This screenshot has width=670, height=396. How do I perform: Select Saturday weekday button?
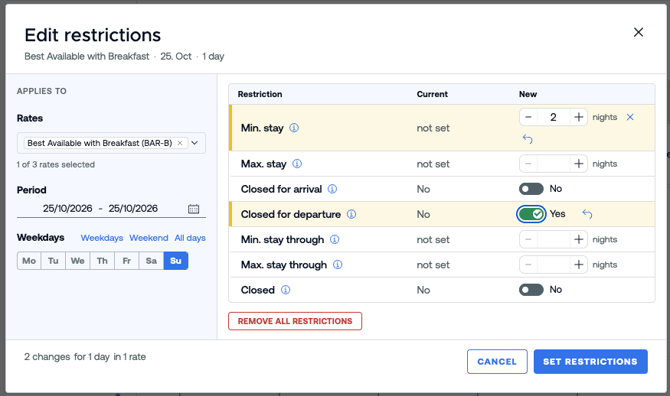click(151, 261)
